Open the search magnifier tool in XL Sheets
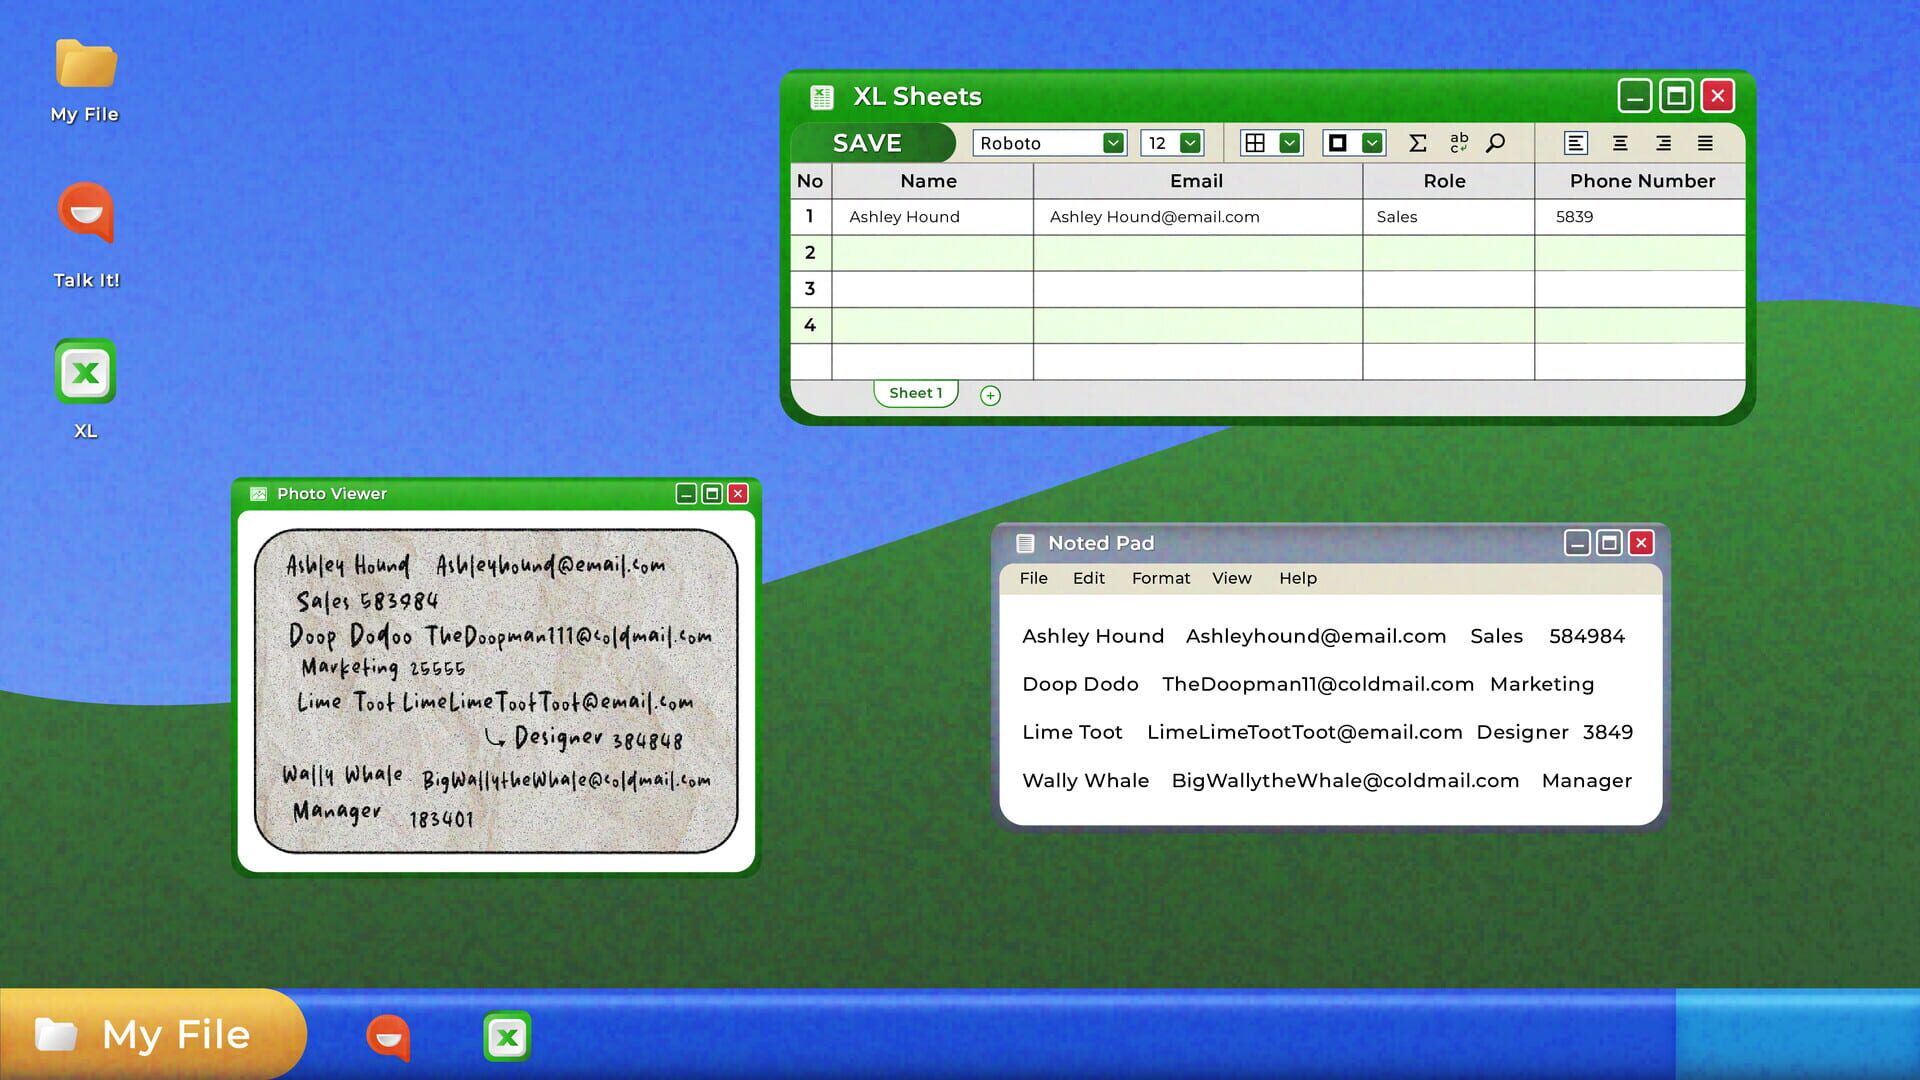The width and height of the screenshot is (1920, 1080). coord(1495,143)
